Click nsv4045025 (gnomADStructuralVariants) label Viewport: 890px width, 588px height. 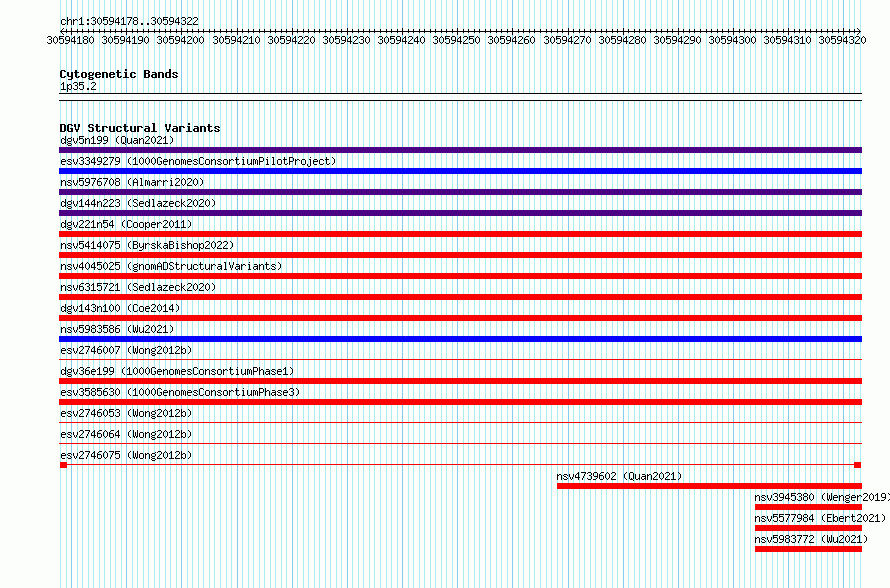pyautogui.click(x=171, y=266)
